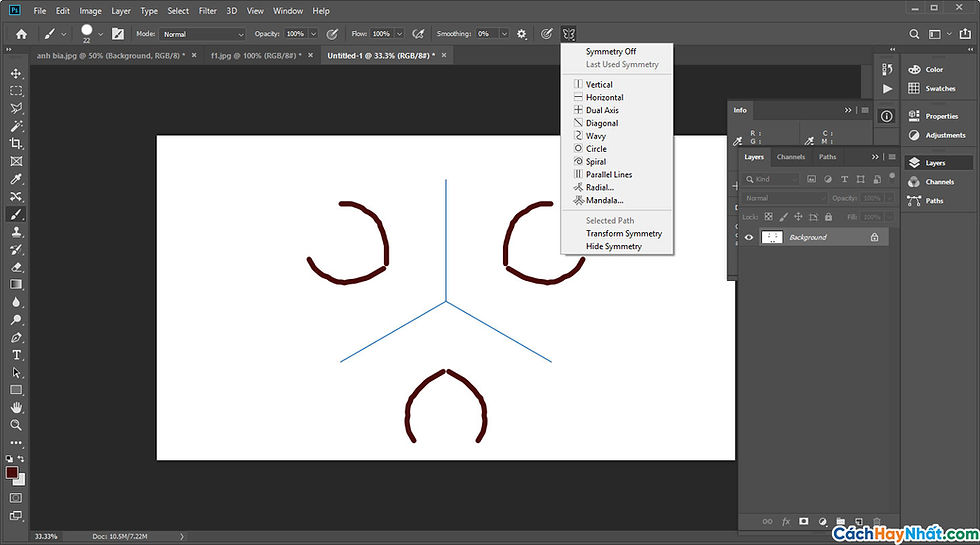
Task: Open status bar document info arrow
Action: (x=182, y=536)
